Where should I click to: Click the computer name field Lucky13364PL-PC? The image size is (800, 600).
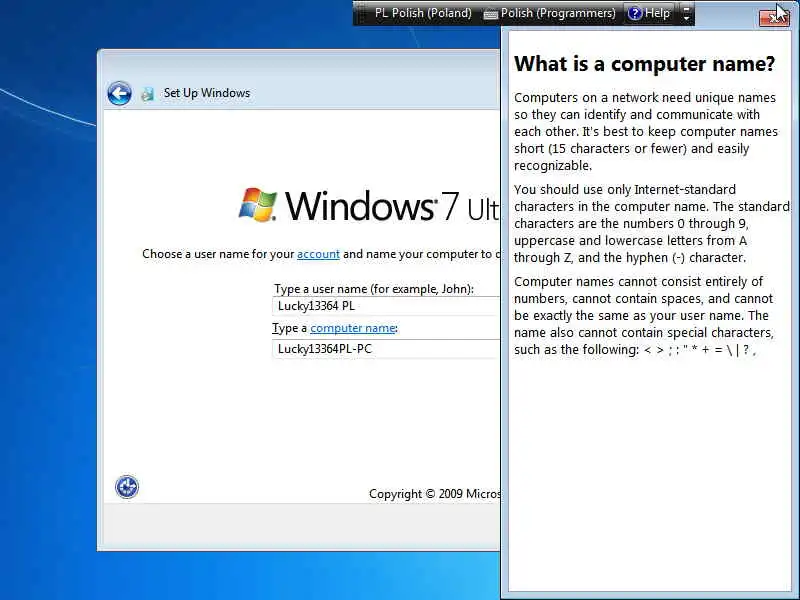(386, 349)
